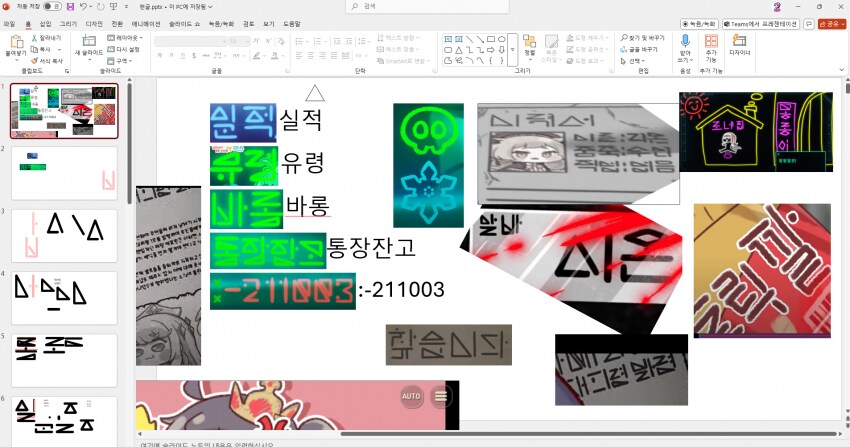Viewport: 850px width, 447px height.
Task: Click 다시 설정 (Reset)
Action: pyautogui.click(x=123, y=49)
